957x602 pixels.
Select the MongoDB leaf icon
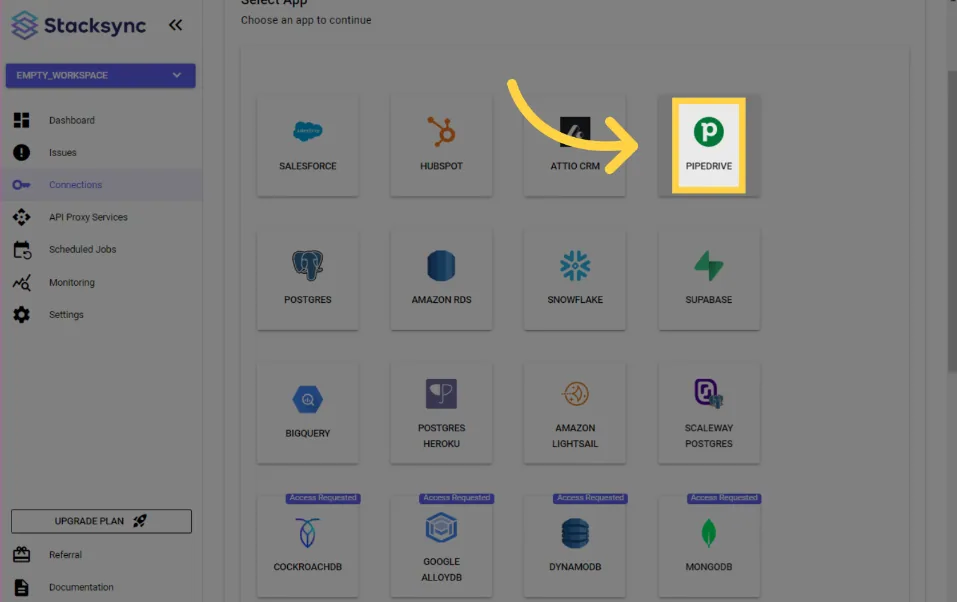point(709,533)
